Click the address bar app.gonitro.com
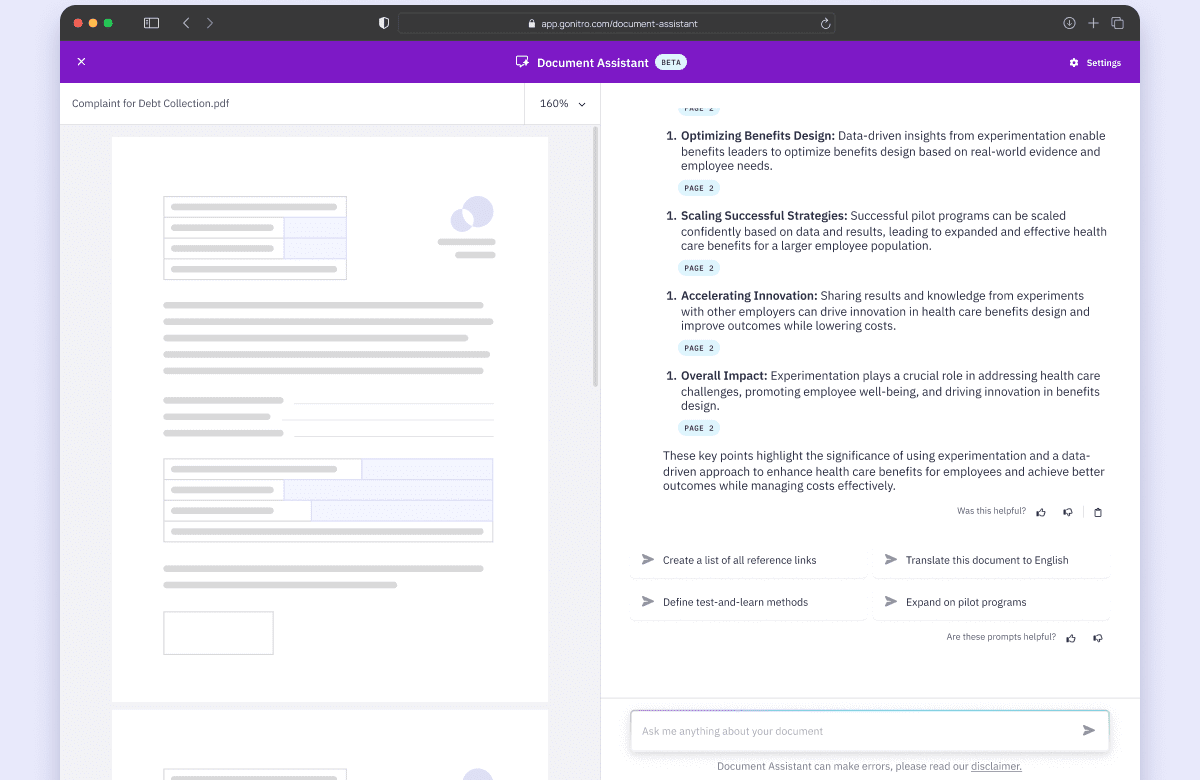 [x=617, y=23]
